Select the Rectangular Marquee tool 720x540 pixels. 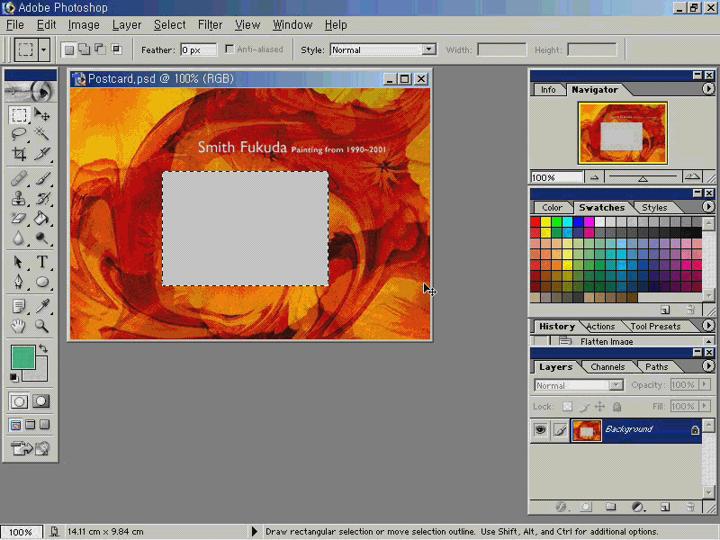pyautogui.click(x=19, y=115)
